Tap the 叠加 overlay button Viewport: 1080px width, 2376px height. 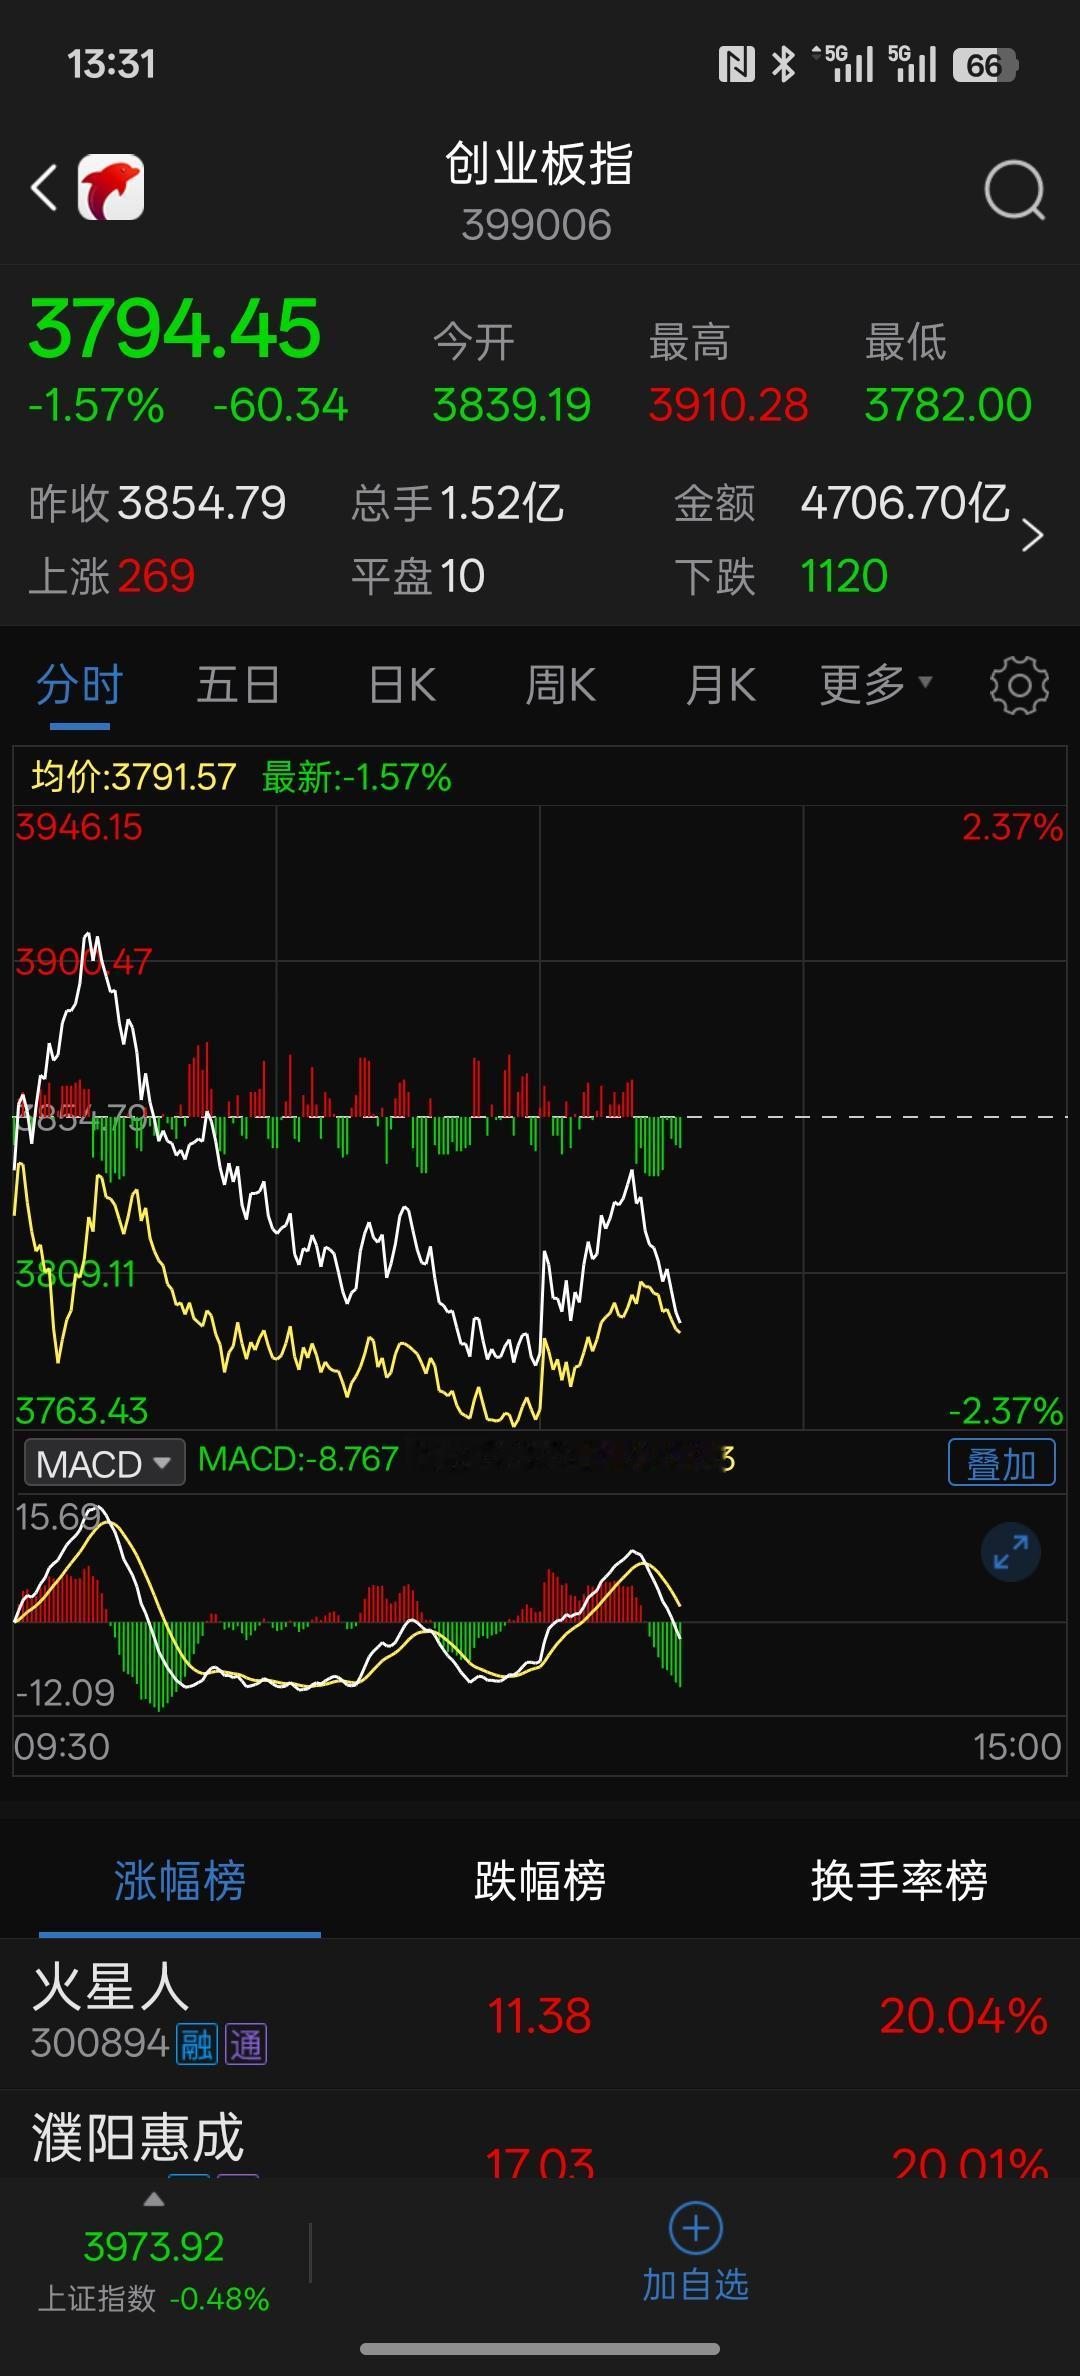click(x=1001, y=1463)
